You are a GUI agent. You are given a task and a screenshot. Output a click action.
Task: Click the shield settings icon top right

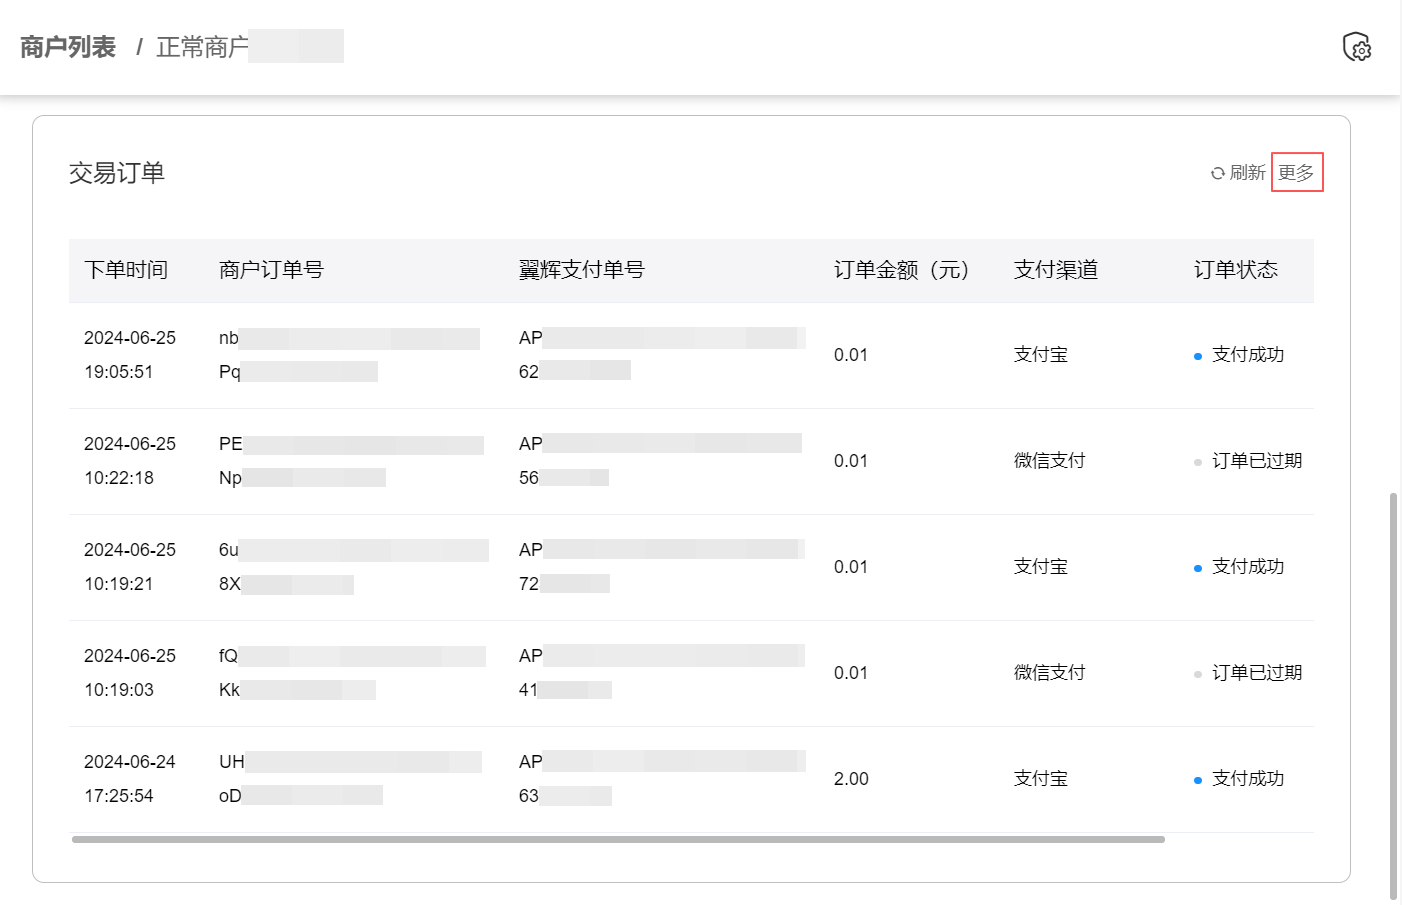(1357, 47)
